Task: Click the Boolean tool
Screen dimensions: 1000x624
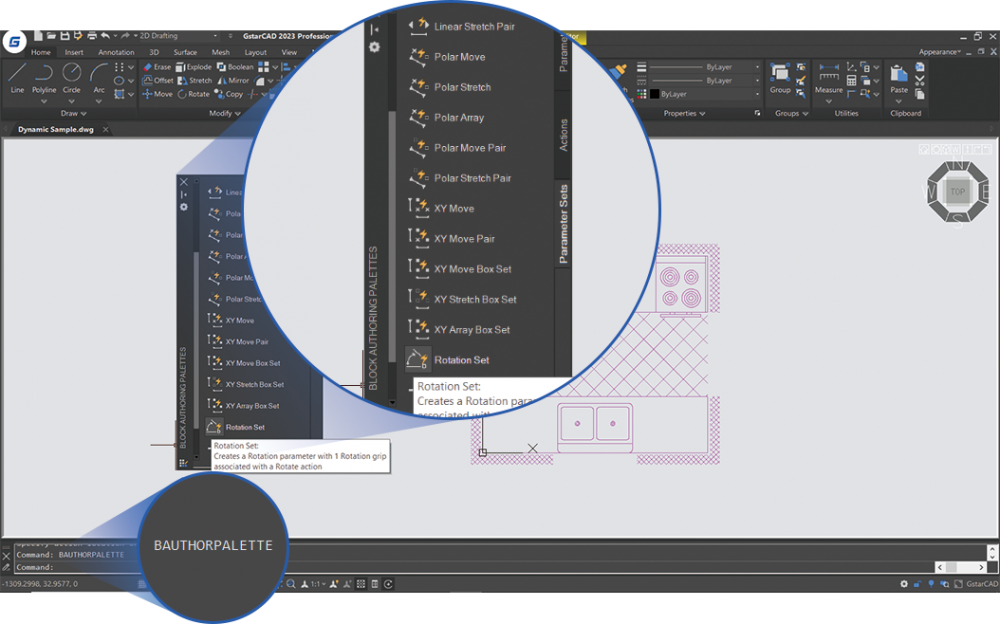Action: click(x=235, y=66)
